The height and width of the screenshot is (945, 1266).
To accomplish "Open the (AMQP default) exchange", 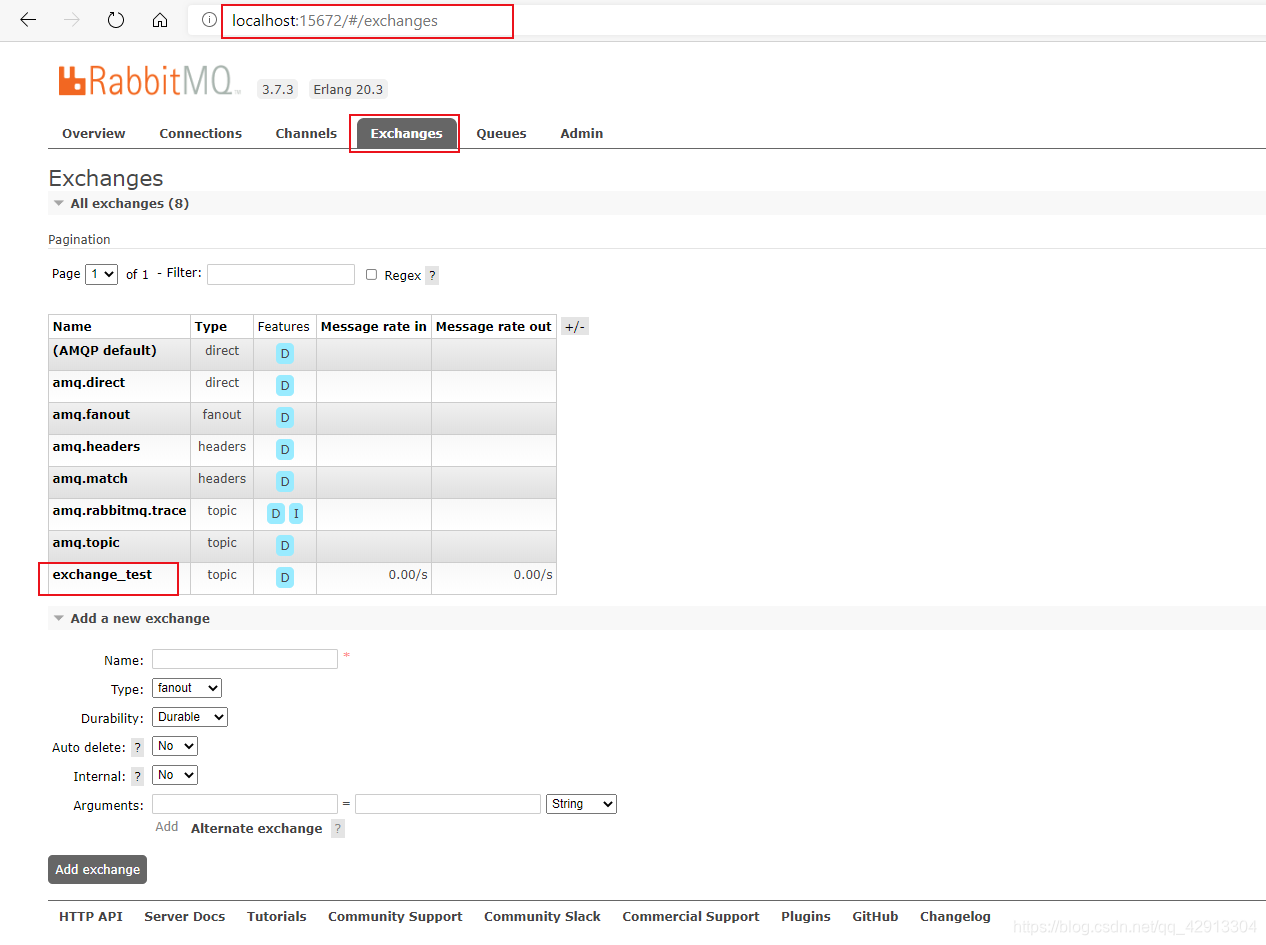I will pos(105,351).
